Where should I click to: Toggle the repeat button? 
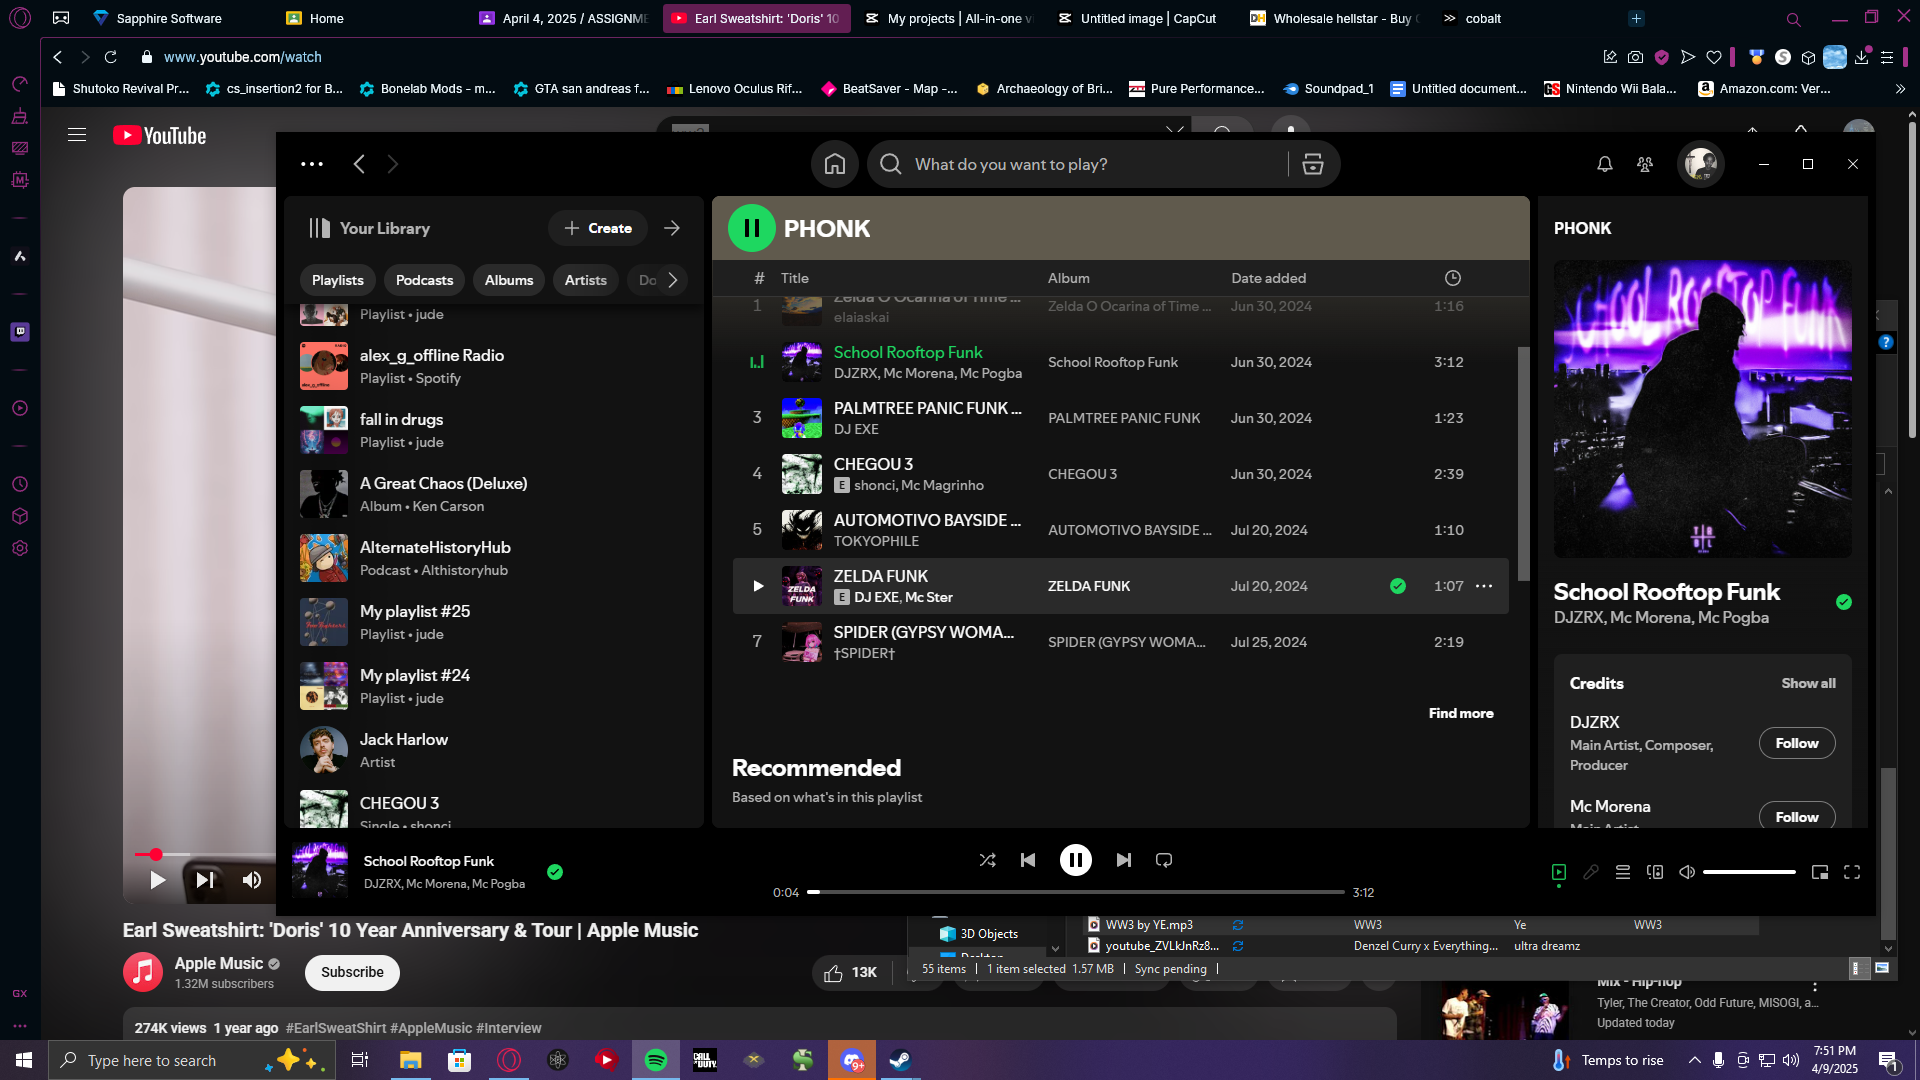[x=1164, y=860]
